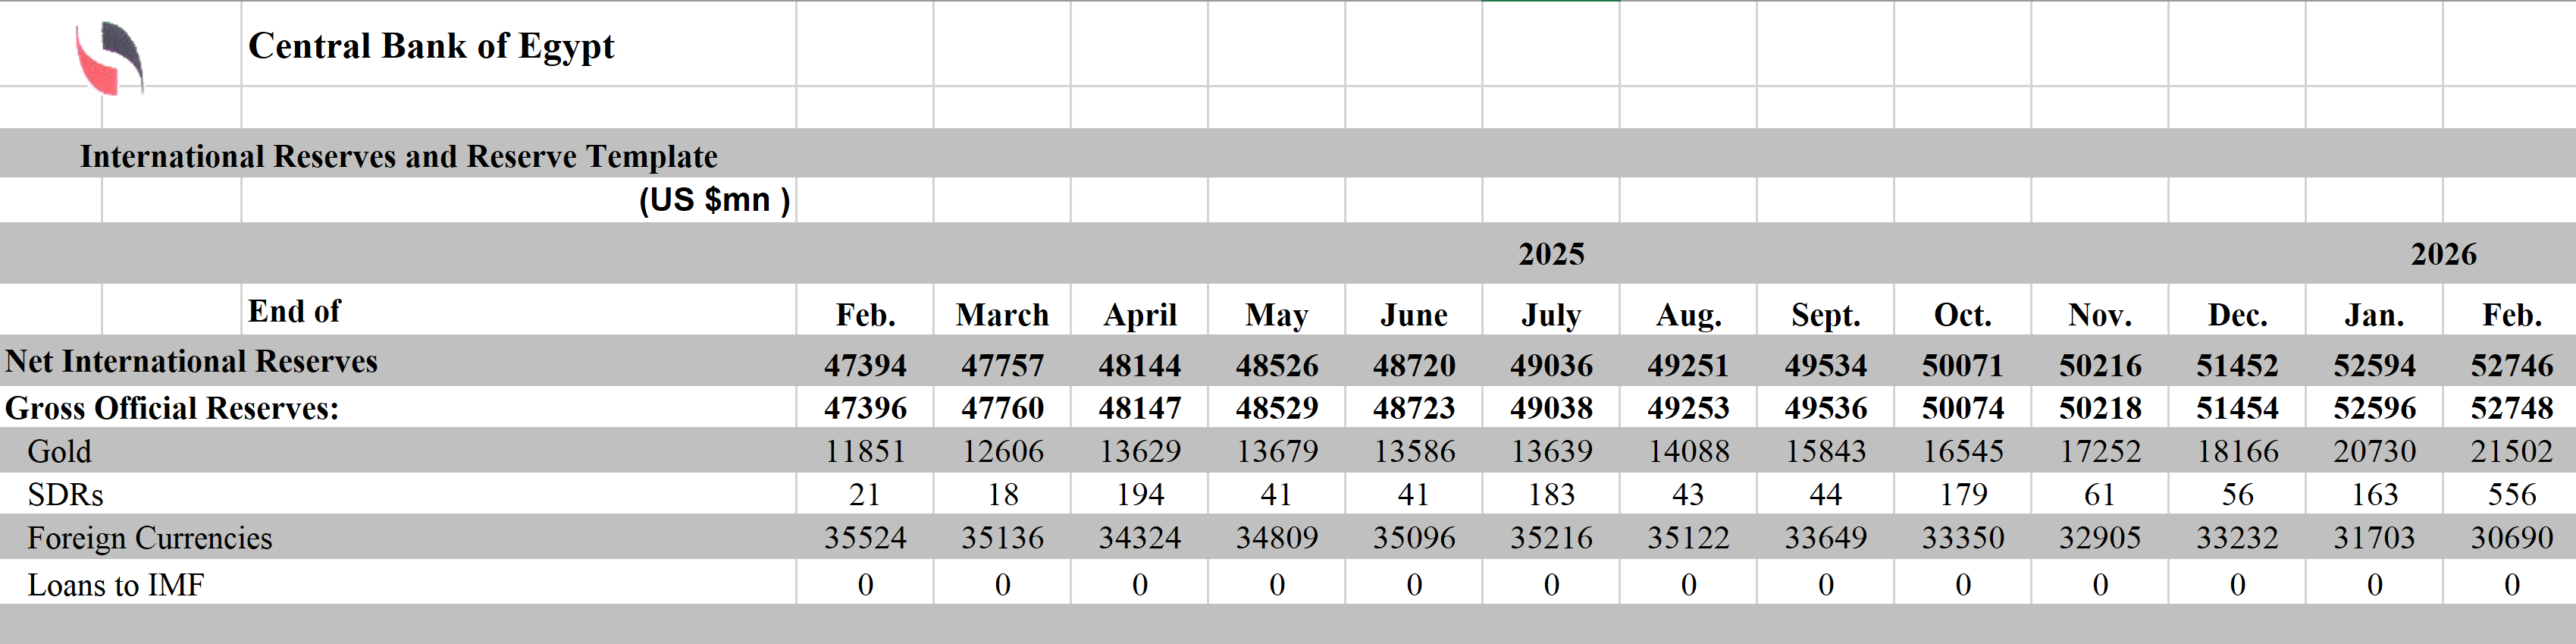The height and width of the screenshot is (644, 2576).
Task: Select the Net International Reserves row label
Action: (191, 361)
